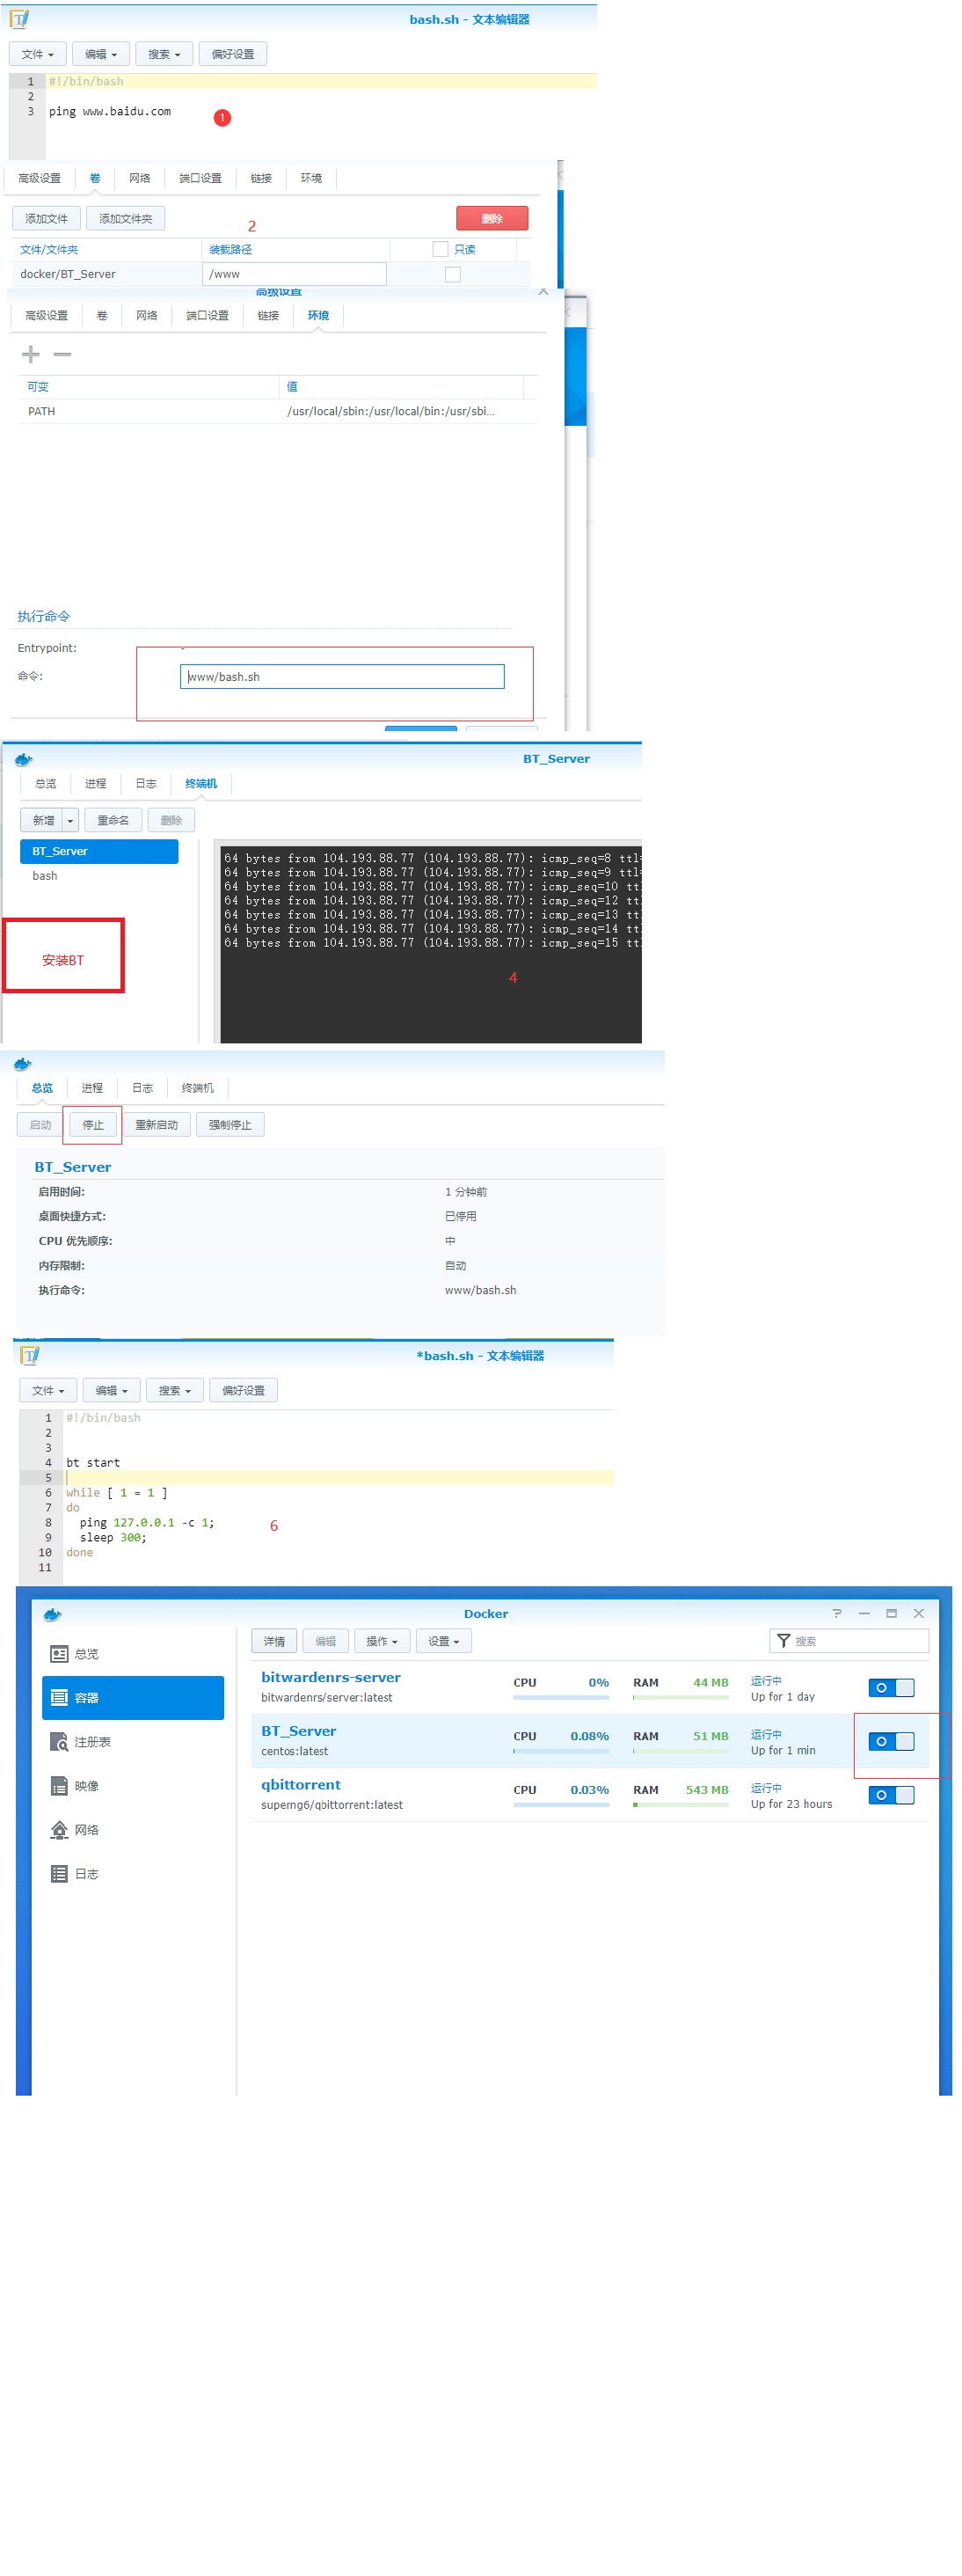The width and height of the screenshot is (962, 2576).
Task: Click the whale icon in the Docker window title bar
Action: [53, 1614]
